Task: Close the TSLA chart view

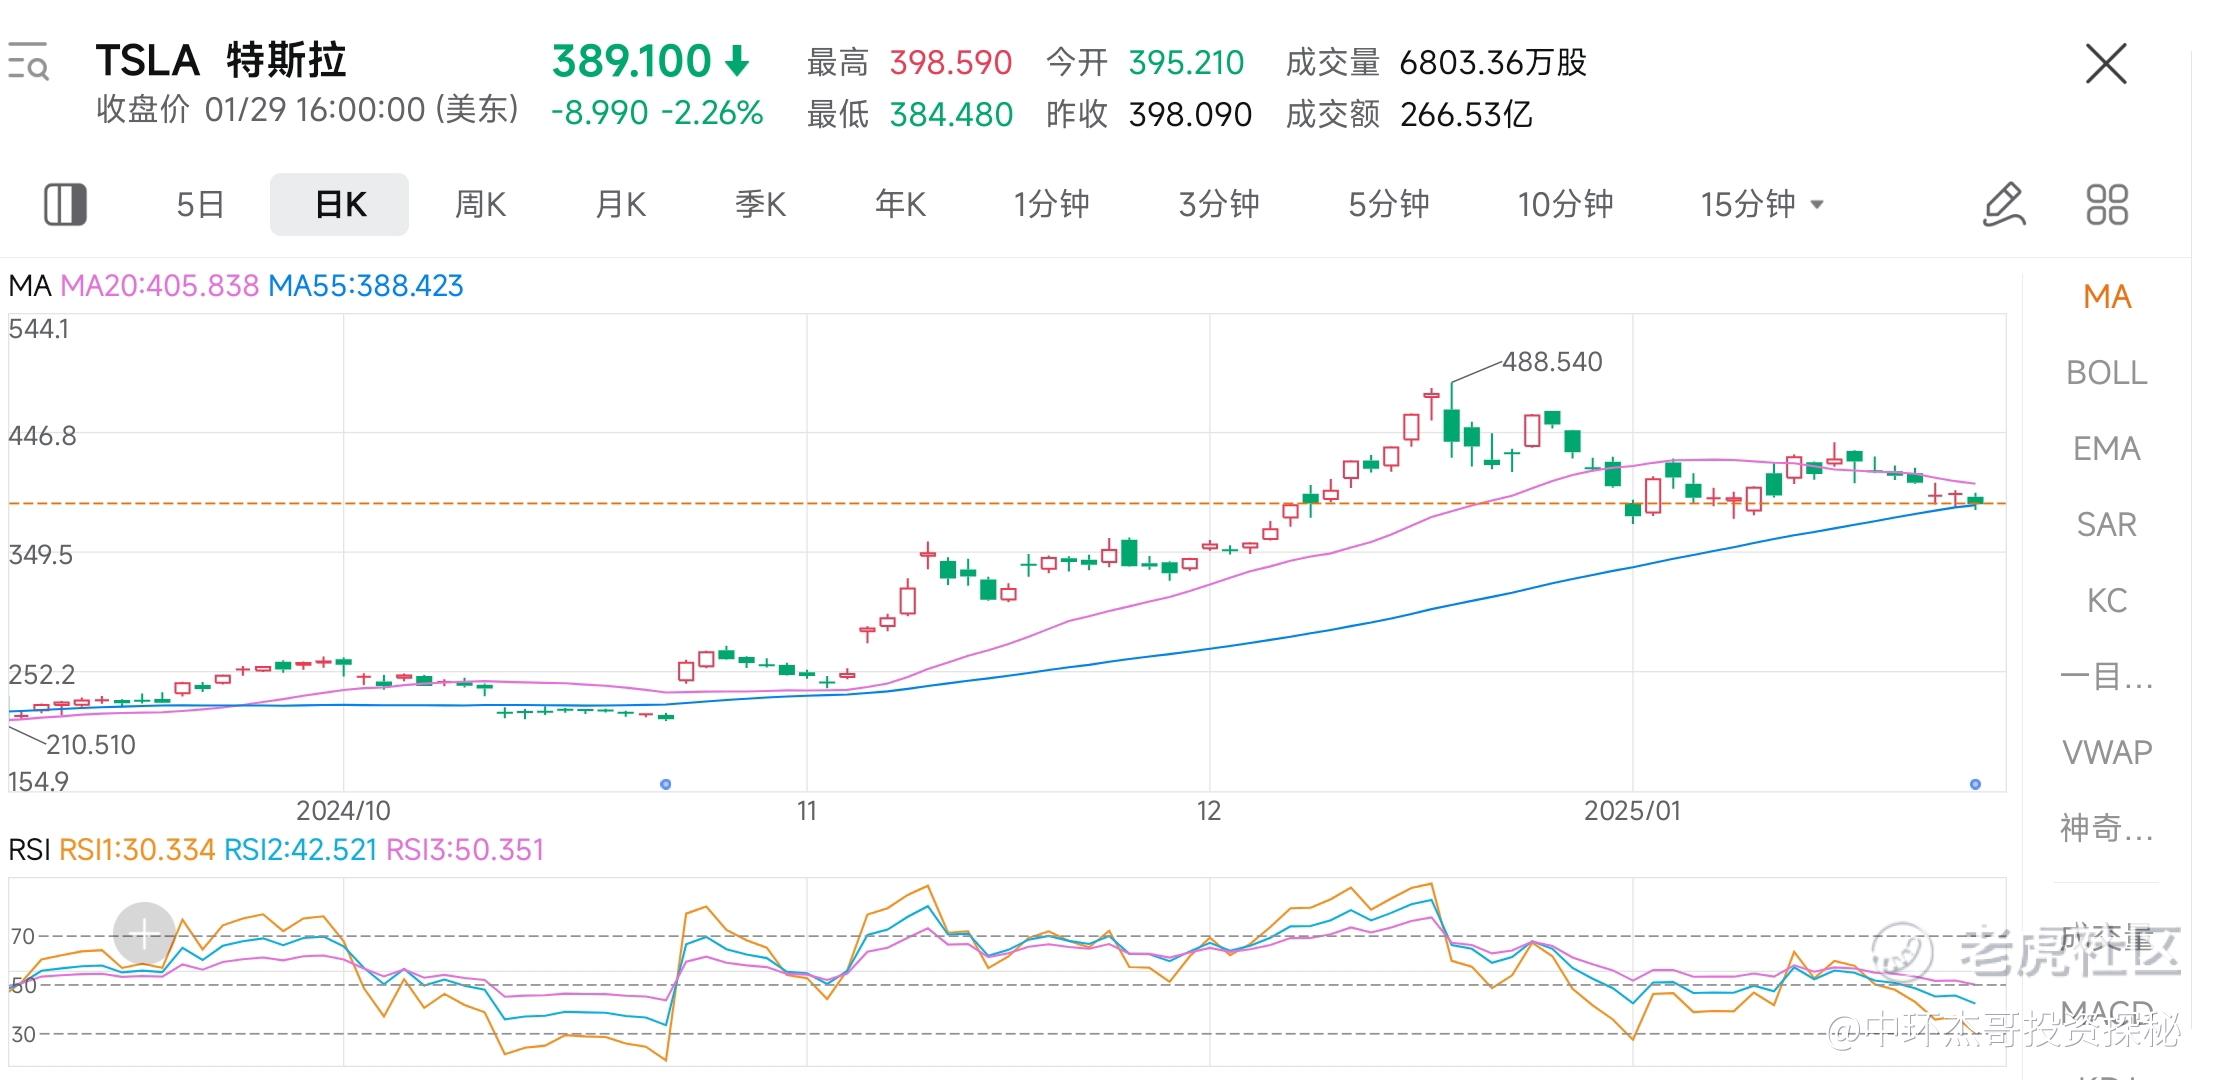Action: point(2106,64)
